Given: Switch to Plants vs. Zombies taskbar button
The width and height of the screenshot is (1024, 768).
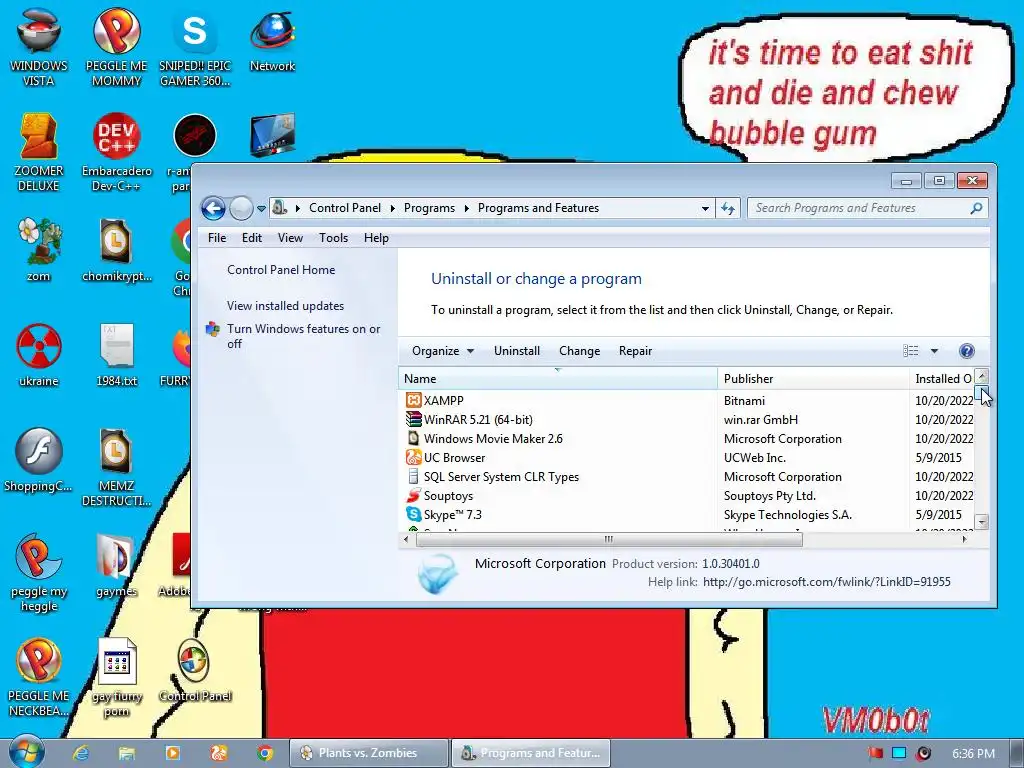Looking at the screenshot, I should point(369,753).
